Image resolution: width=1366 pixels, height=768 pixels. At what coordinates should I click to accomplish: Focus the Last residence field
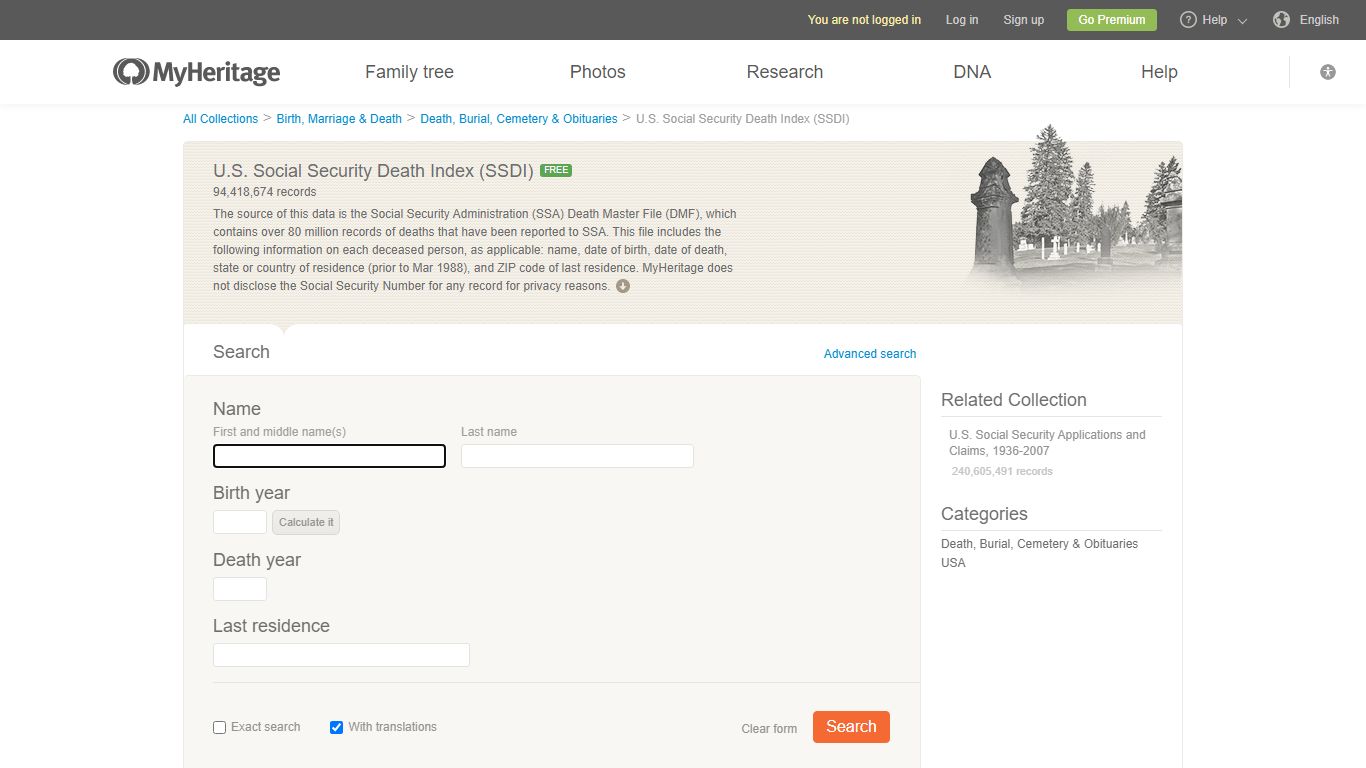coord(341,655)
